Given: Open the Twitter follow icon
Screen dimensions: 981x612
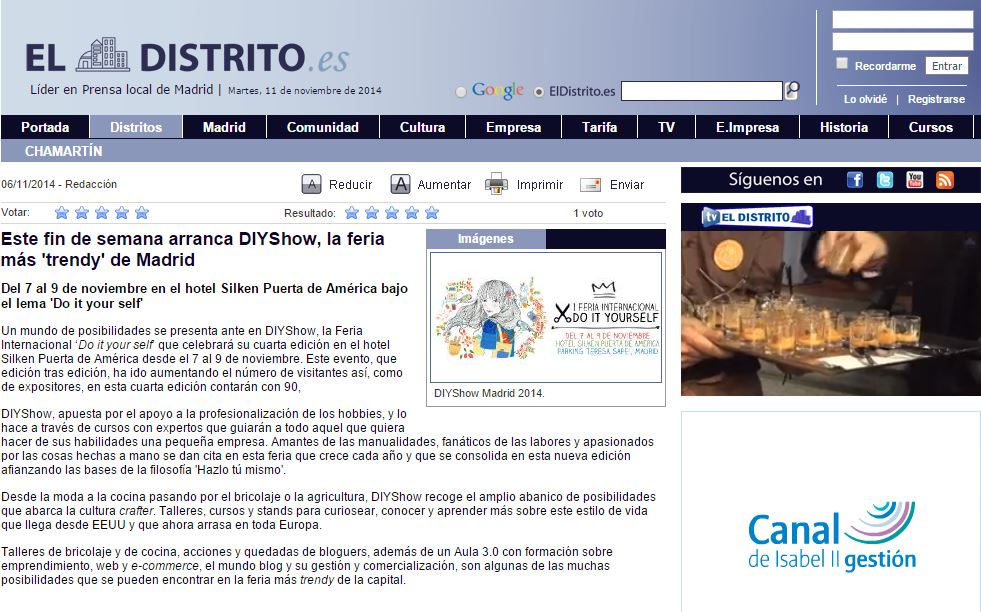Looking at the screenshot, I should pos(885,180).
